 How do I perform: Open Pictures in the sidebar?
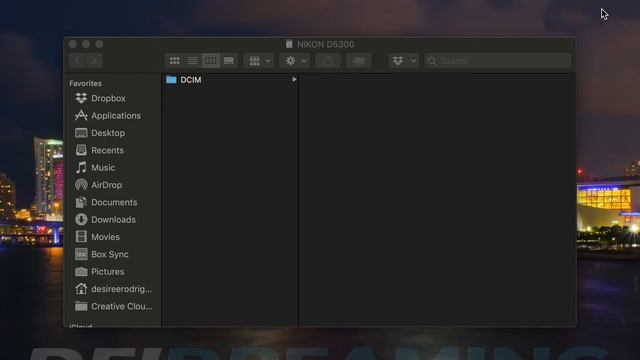[x=100, y=271]
